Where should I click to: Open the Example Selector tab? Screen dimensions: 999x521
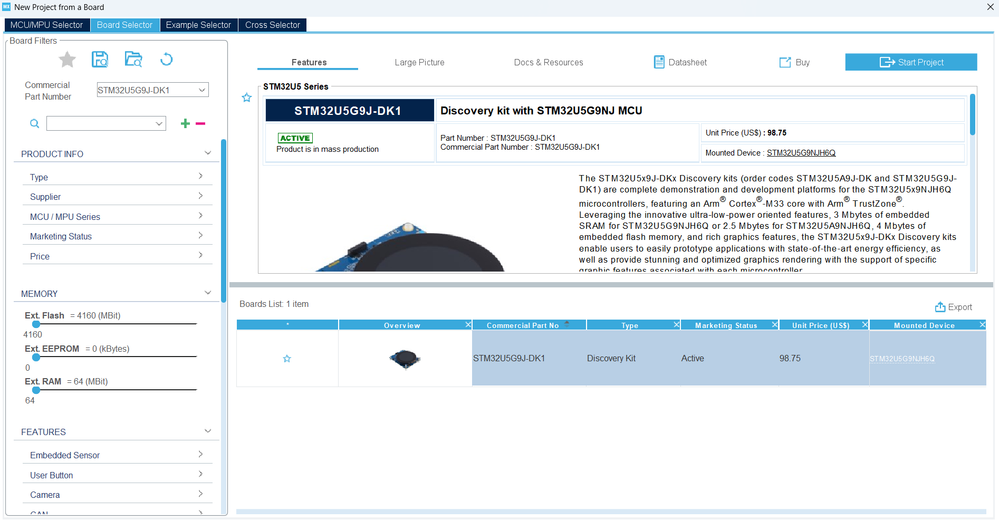click(x=198, y=25)
